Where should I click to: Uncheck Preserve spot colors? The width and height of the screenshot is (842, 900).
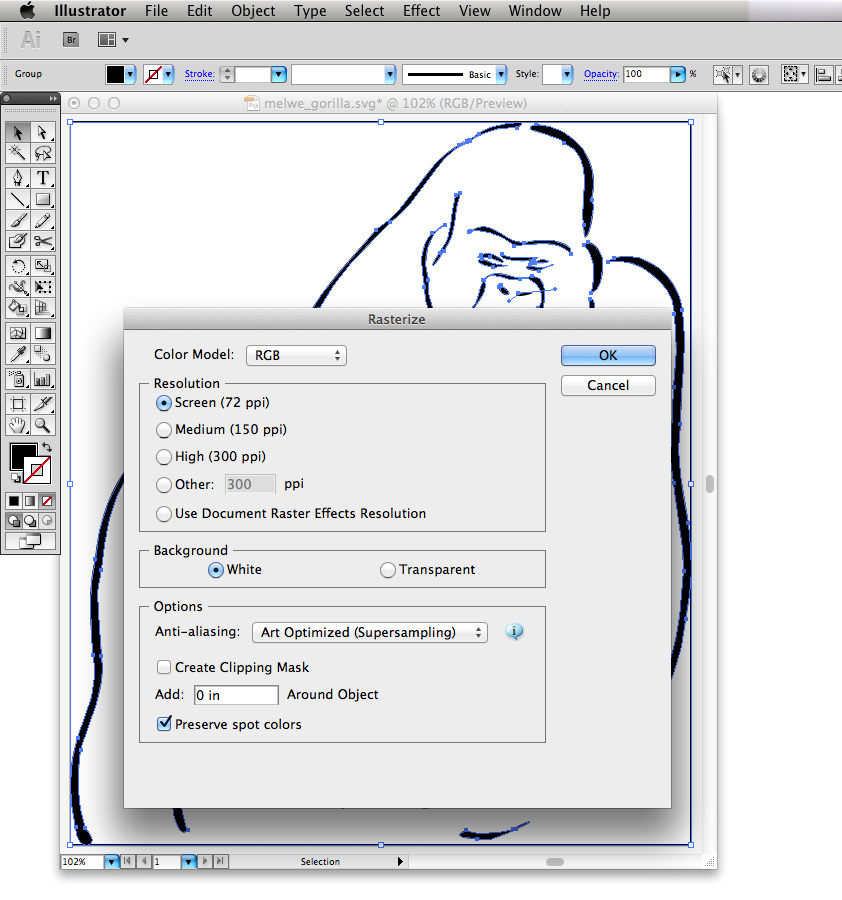[x=164, y=723]
